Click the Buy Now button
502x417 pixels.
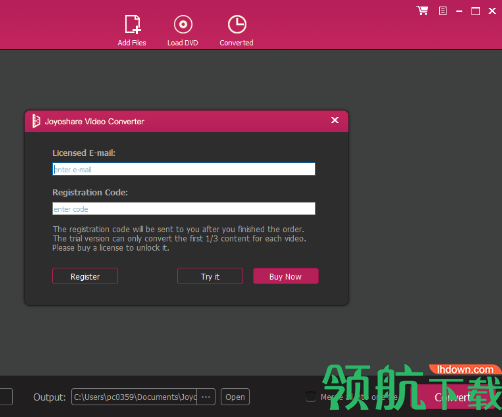point(286,276)
